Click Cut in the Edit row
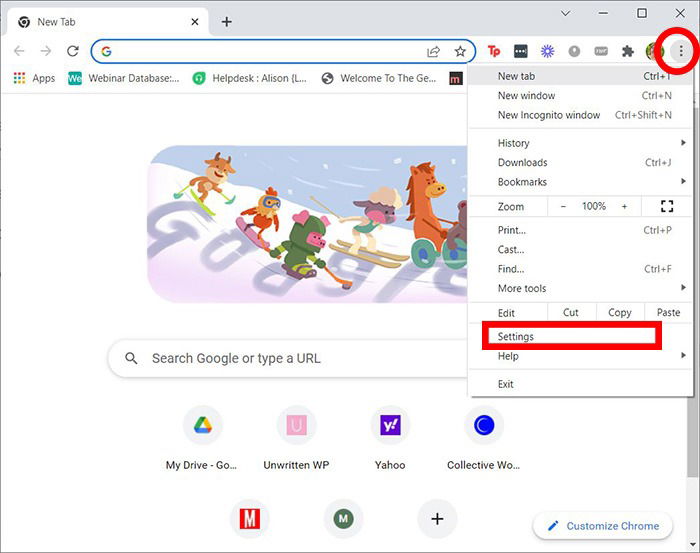 pos(571,312)
